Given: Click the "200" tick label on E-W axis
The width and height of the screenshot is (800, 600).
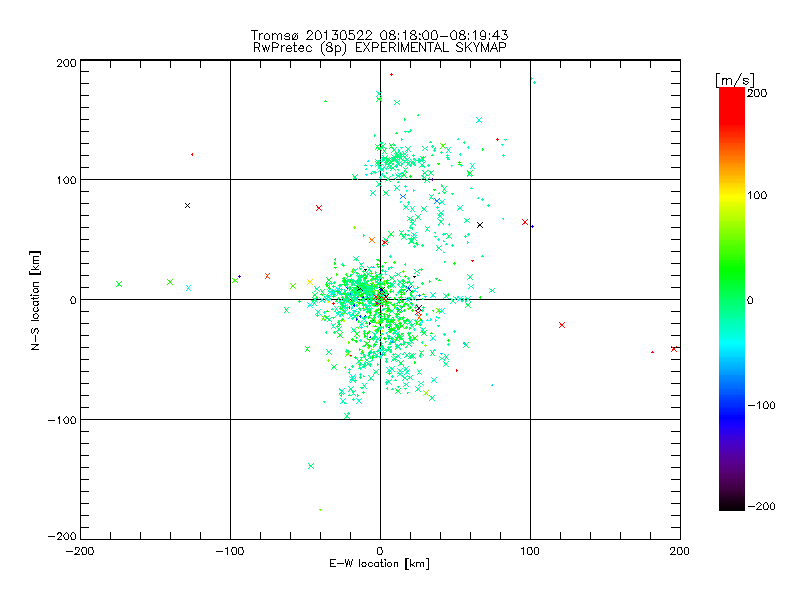Looking at the screenshot, I should coord(680,551).
